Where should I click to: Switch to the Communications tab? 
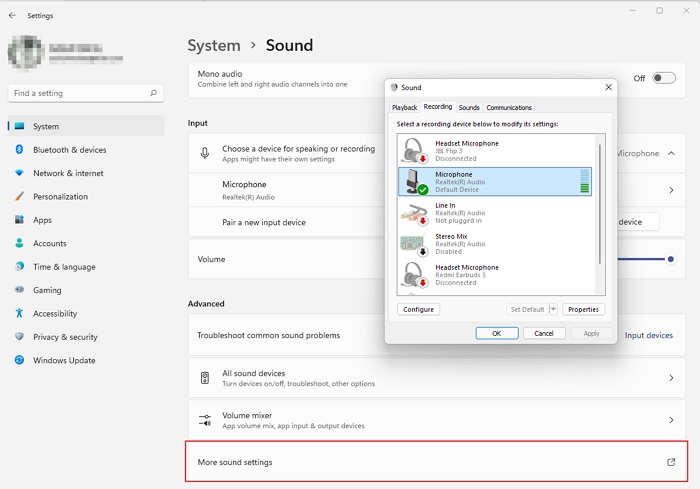click(509, 108)
